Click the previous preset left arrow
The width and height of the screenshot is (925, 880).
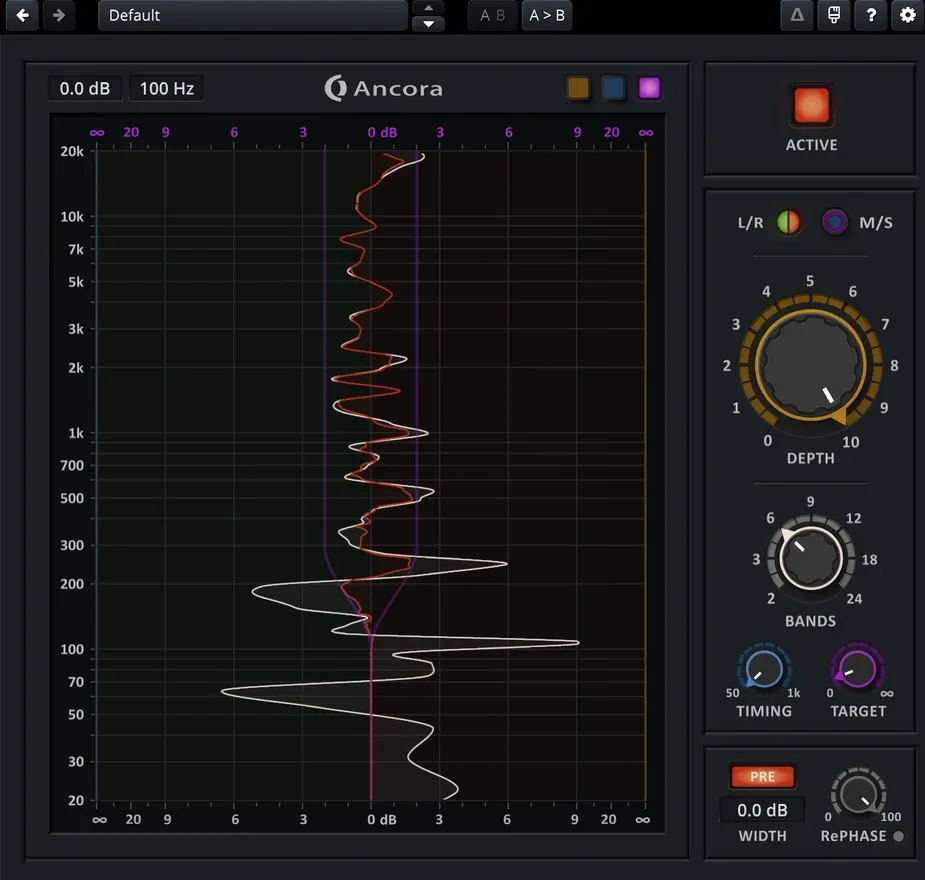22,15
